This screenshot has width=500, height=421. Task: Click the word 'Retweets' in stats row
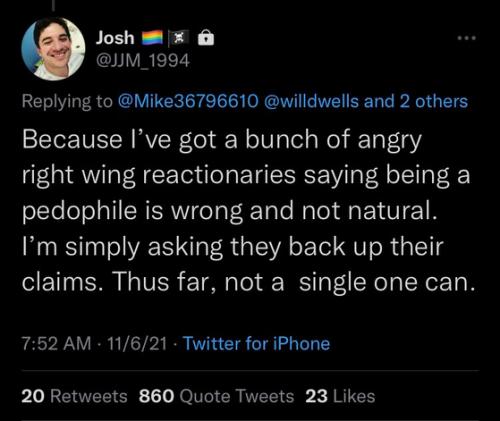89,396
